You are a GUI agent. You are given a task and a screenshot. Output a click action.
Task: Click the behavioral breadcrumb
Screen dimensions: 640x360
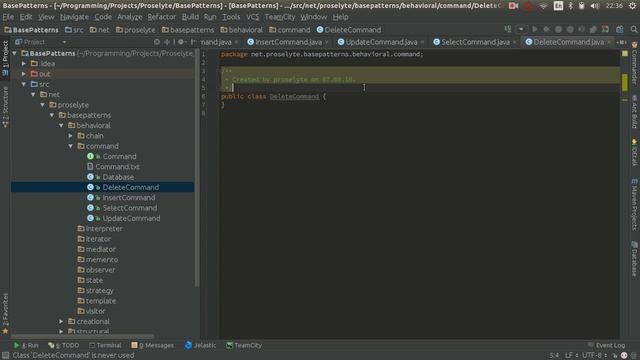coord(242,30)
